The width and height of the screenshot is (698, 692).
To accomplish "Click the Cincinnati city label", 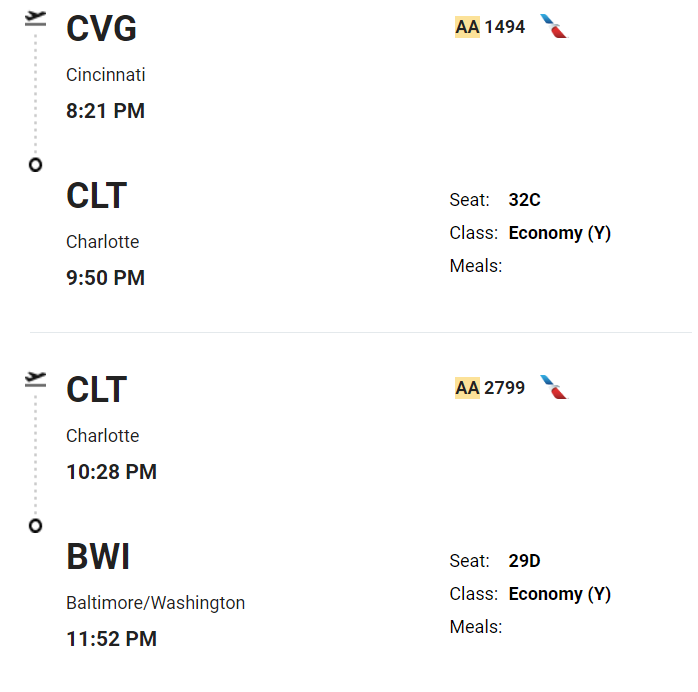I will (x=106, y=75).
